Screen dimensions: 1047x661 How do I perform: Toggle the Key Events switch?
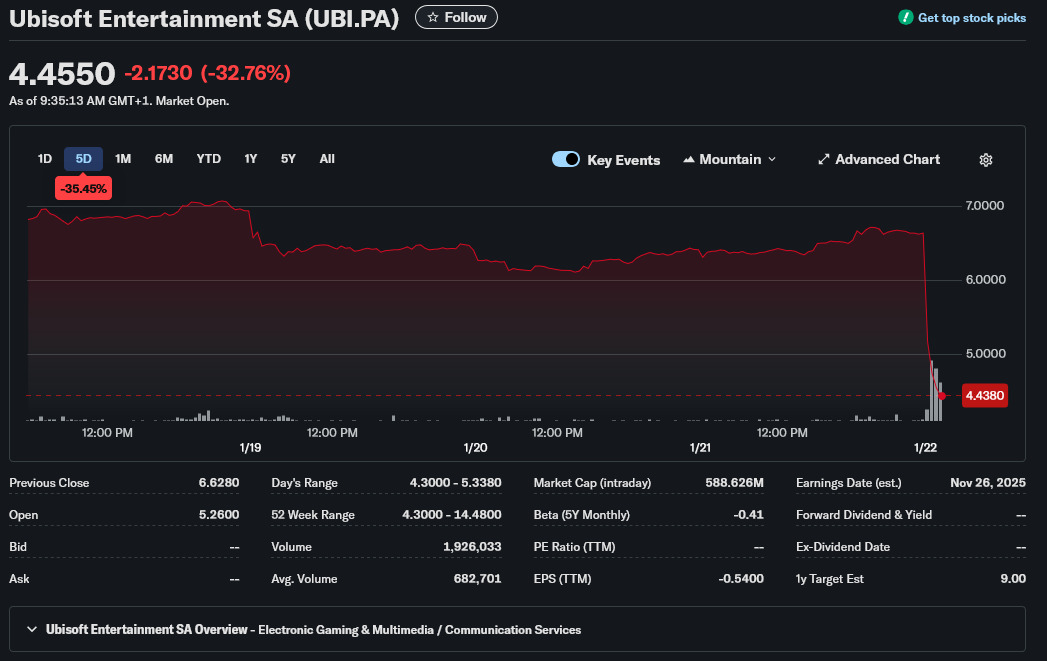click(x=566, y=160)
